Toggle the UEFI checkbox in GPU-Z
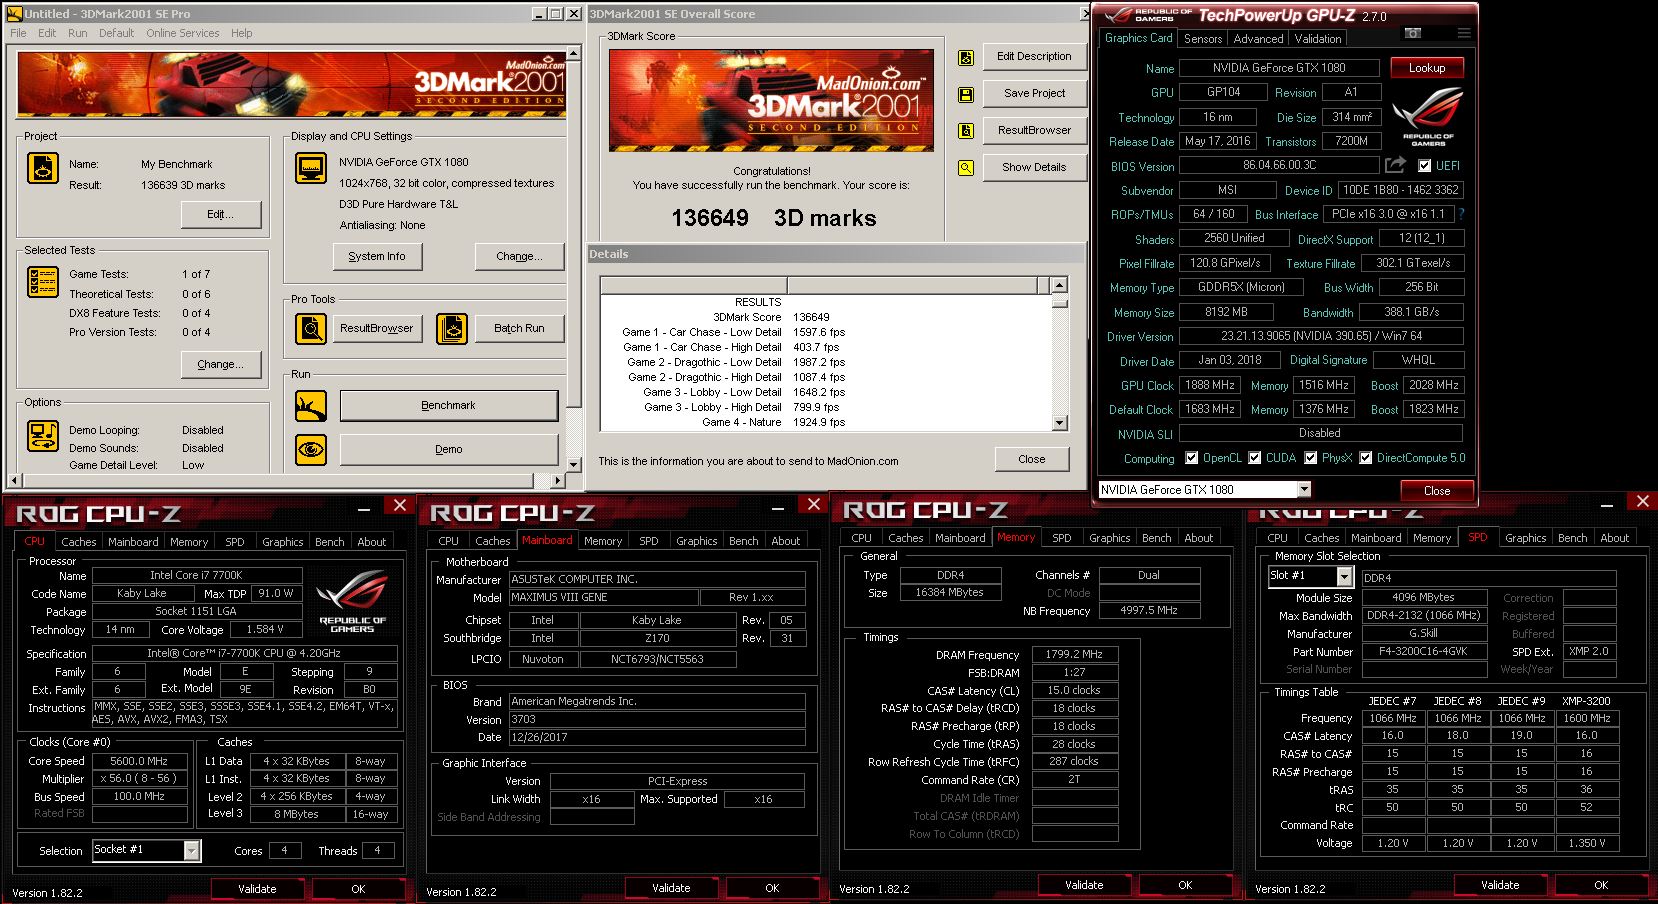1658x904 pixels. click(x=1425, y=166)
